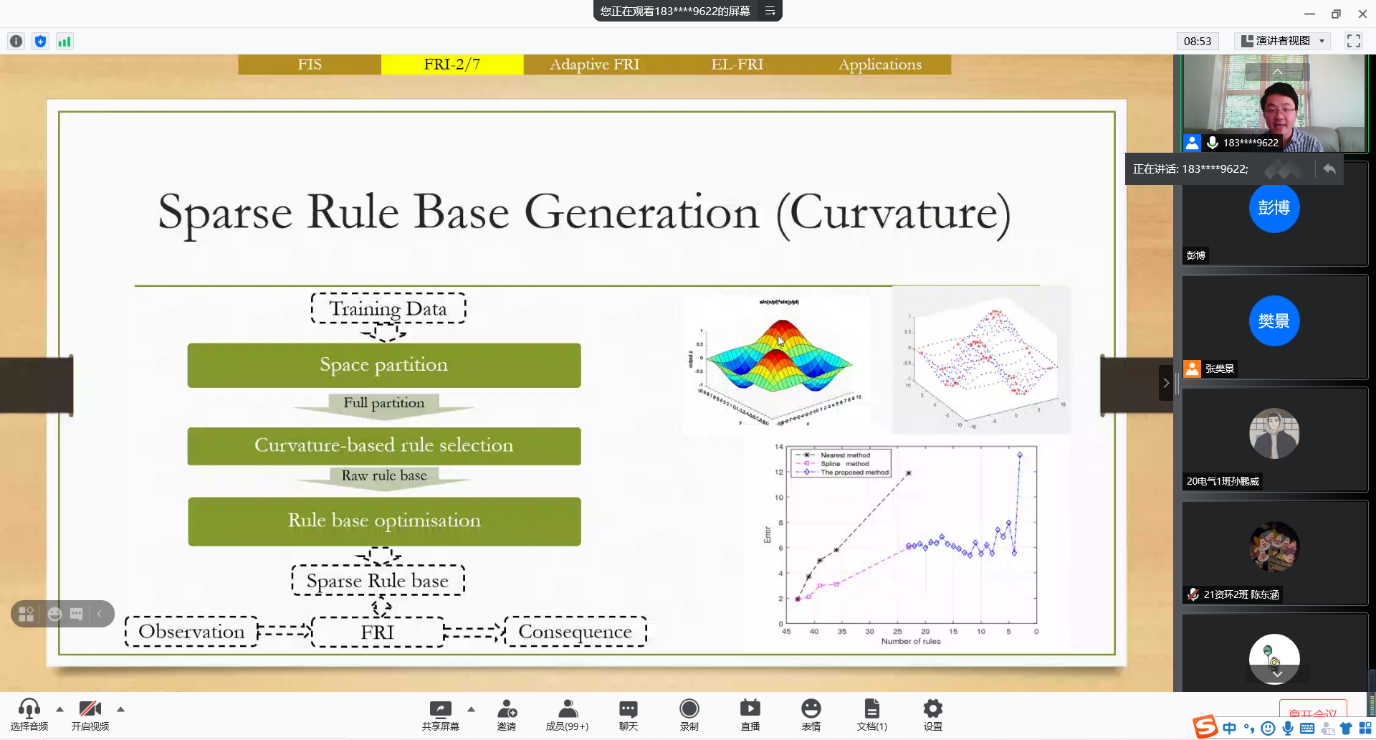Open the 文档(1) documents item

pyautogui.click(x=872, y=714)
